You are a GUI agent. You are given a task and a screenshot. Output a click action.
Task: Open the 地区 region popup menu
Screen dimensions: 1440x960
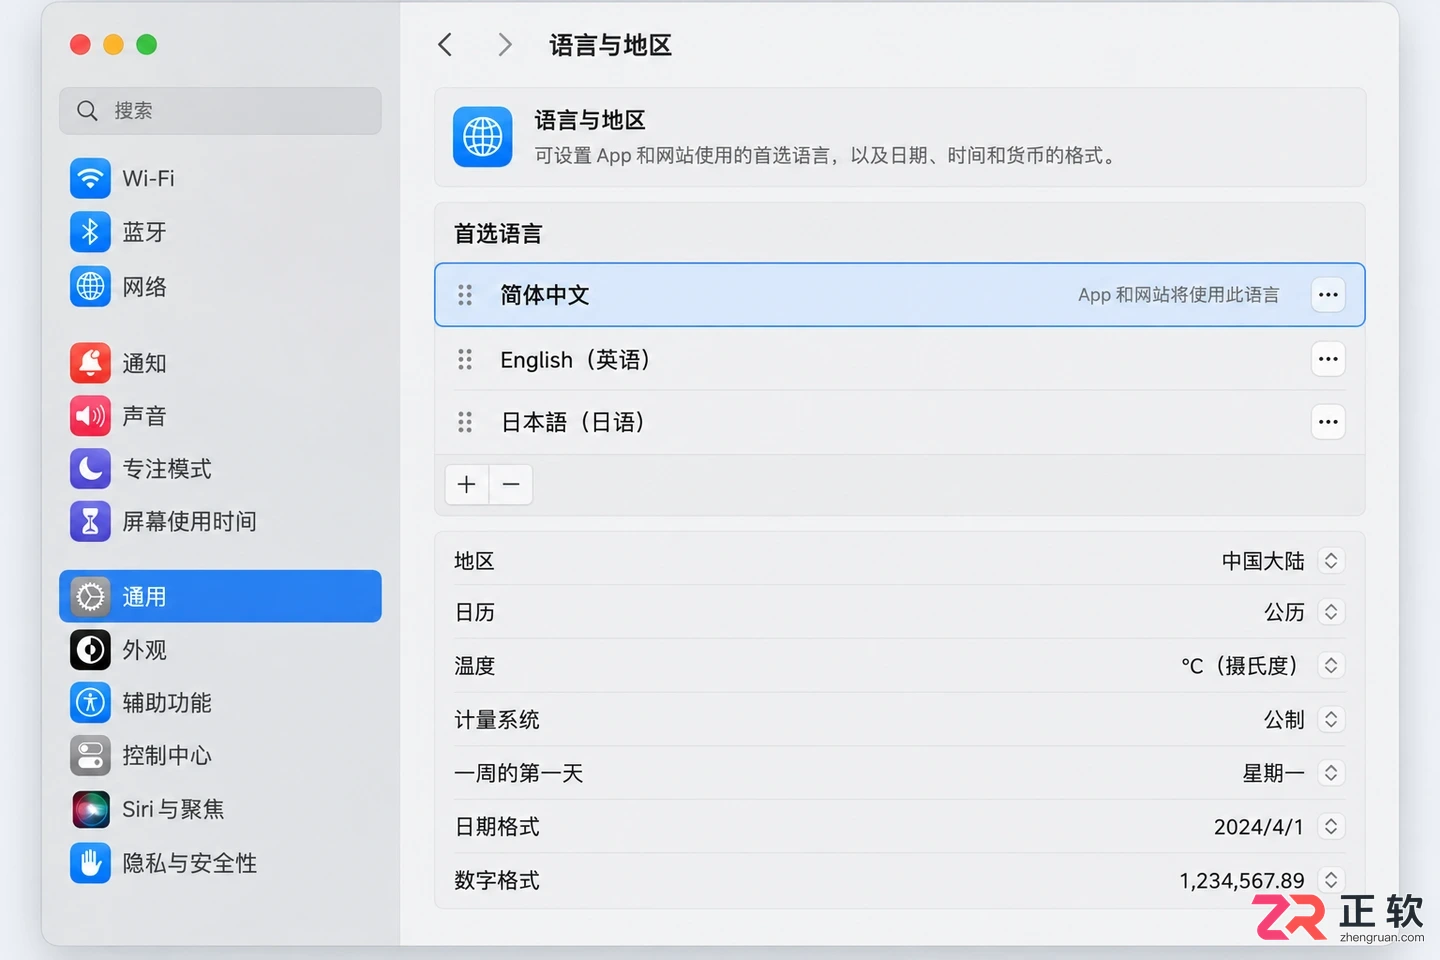(x=1330, y=561)
